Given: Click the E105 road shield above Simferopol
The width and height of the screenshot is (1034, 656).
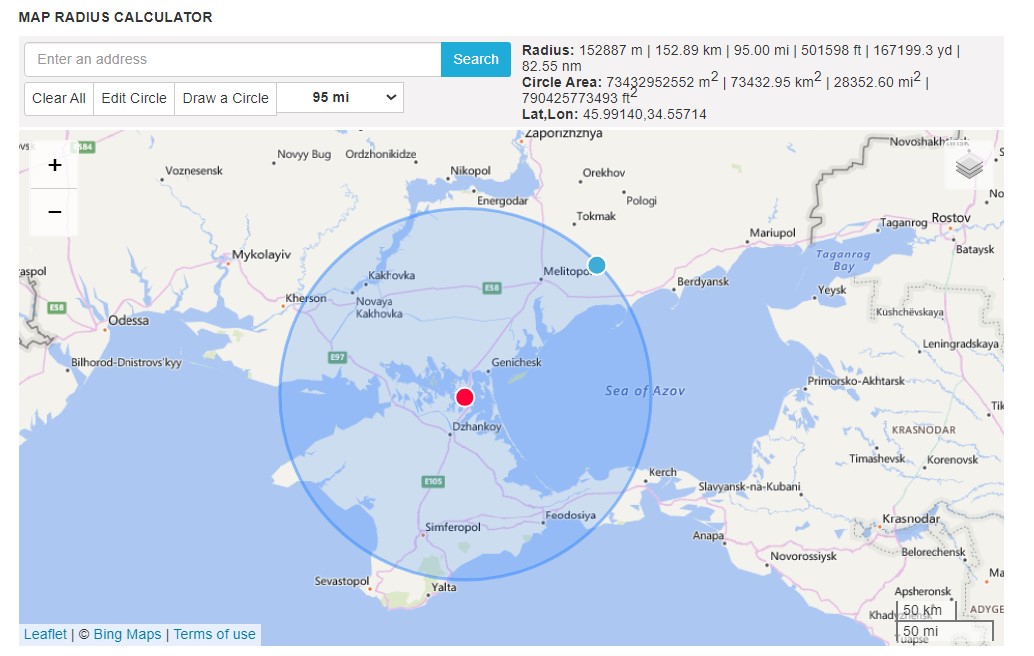Looking at the screenshot, I should tap(433, 481).
